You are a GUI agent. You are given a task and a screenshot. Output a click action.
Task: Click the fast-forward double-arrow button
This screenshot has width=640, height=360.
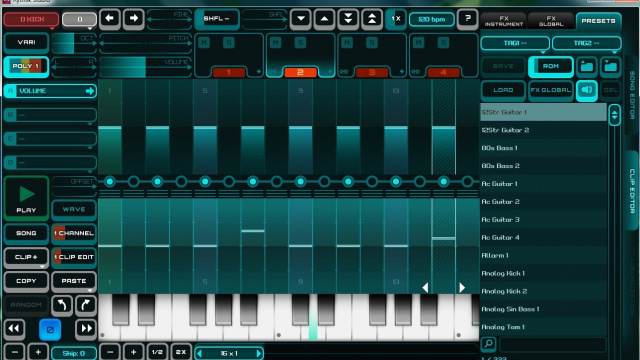(86, 329)
